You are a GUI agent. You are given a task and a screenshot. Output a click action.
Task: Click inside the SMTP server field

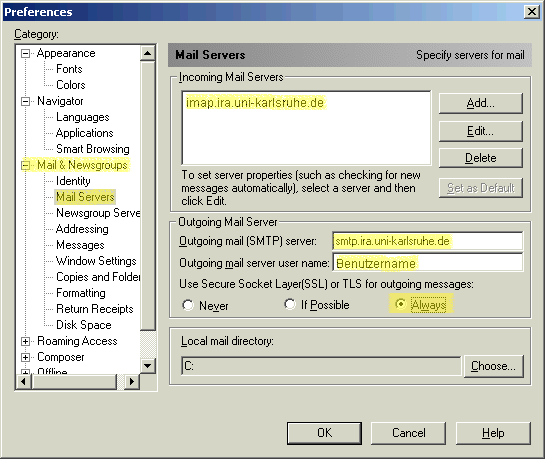coord(428,241)
